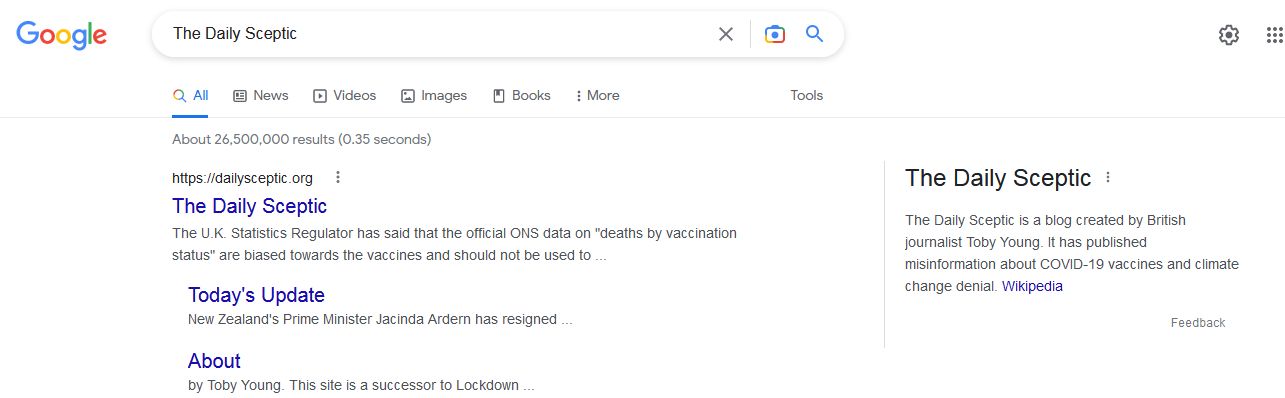The width and height of the screenshot is (1285, 398).
Task: Select the Books tab
Action: click(x=521, y=96)
